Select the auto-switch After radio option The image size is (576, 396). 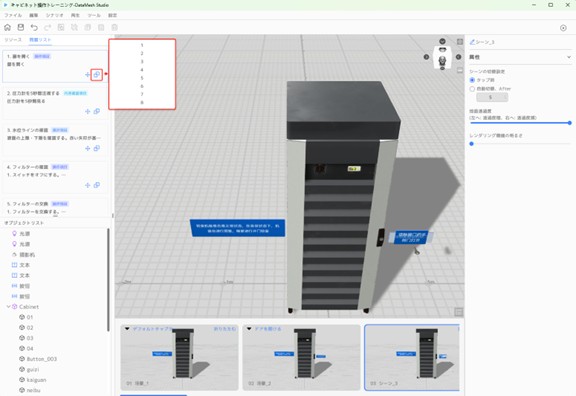(472, 89)
